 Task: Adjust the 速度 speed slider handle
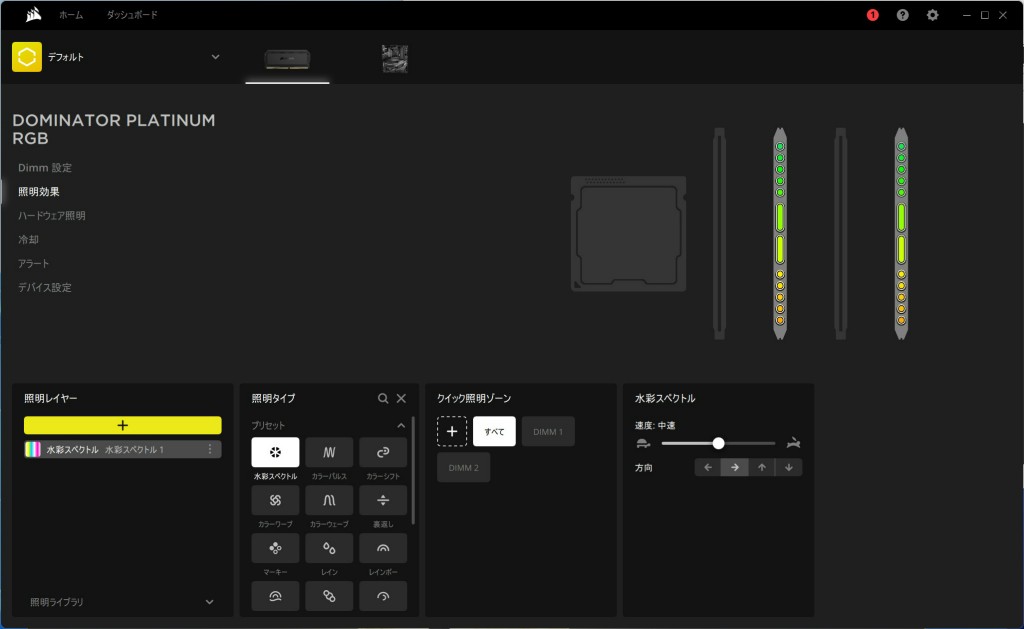718,444
